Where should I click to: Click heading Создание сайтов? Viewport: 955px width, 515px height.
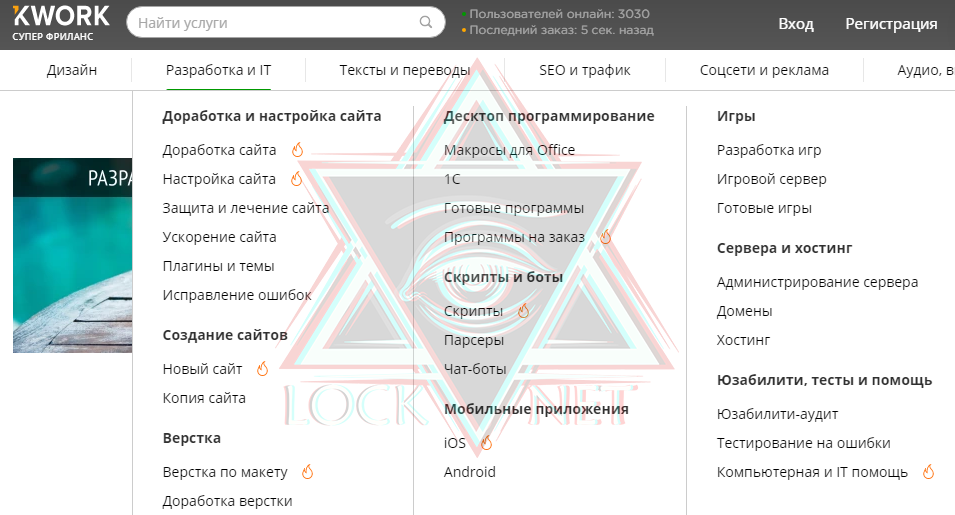pyautogui.click(x=225, y=335)
